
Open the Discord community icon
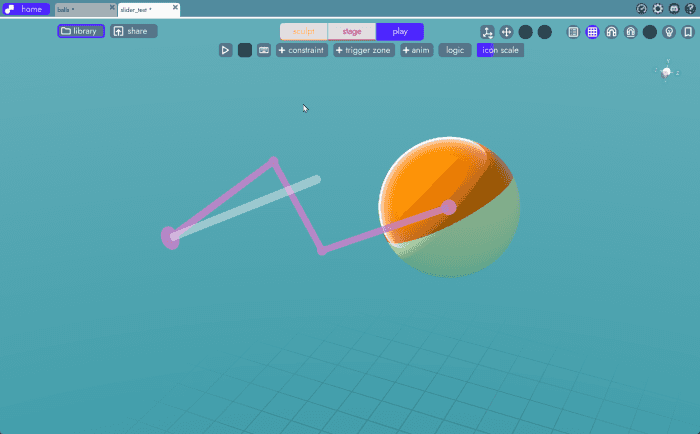coord(673,8)
